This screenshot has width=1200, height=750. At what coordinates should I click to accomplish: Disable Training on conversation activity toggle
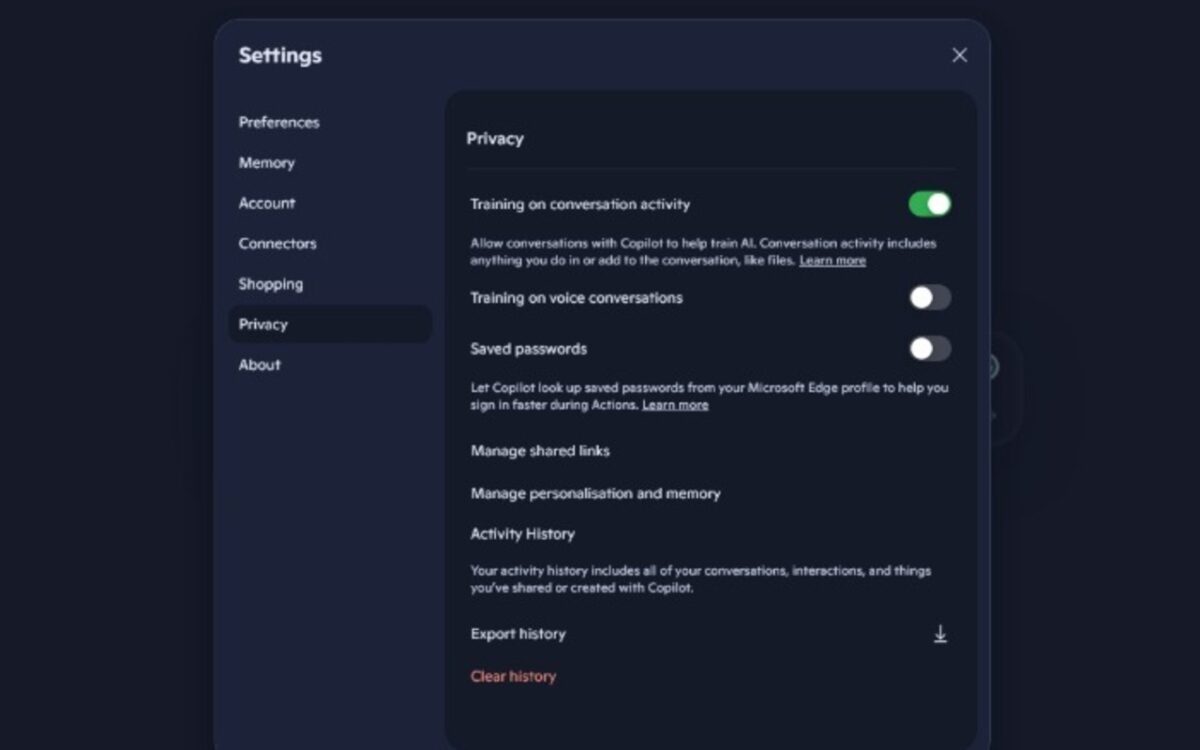point(930,204)
